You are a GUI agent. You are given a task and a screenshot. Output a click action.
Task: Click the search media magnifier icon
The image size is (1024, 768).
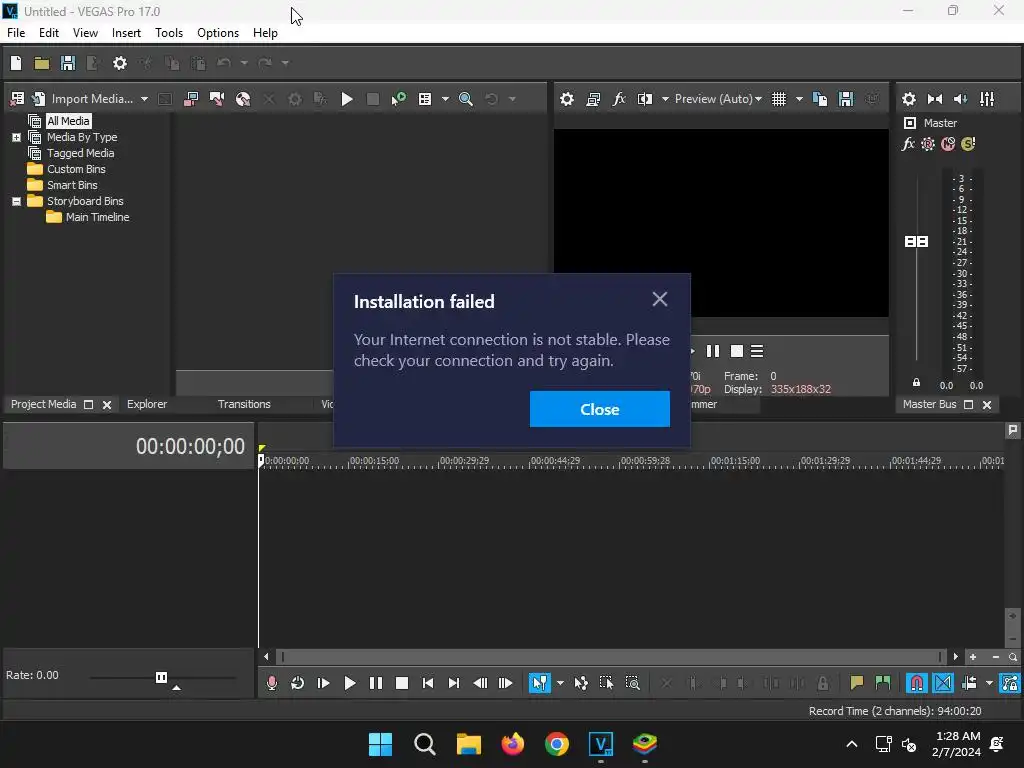click(466, 99)
